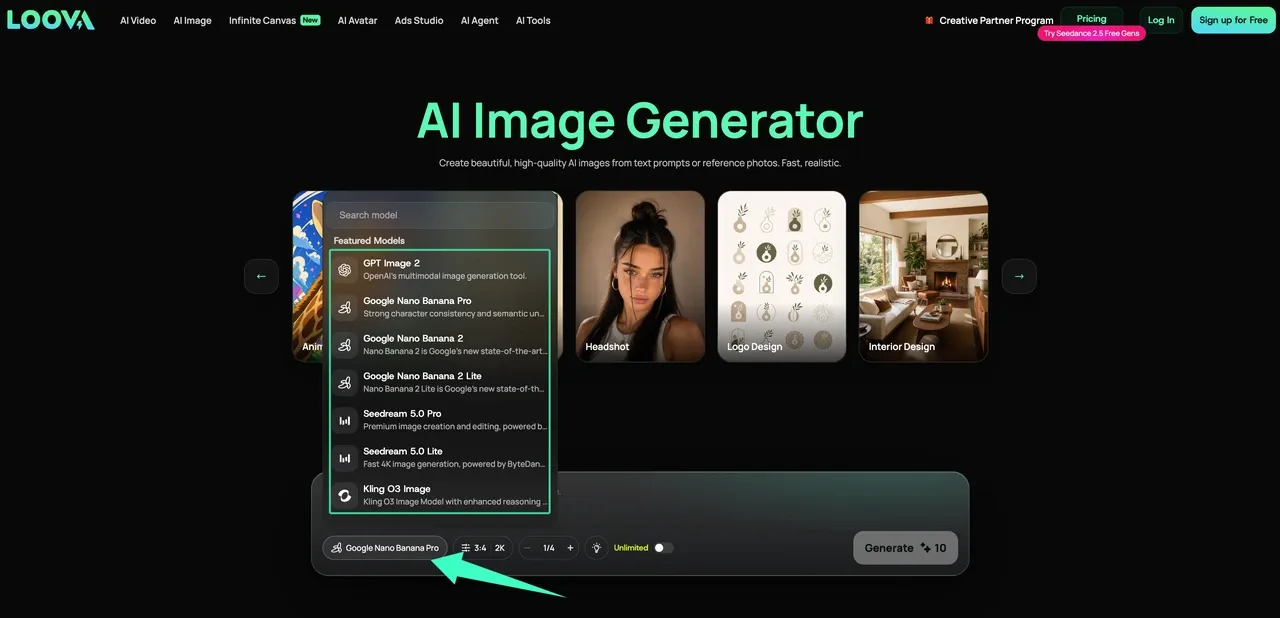Open Creative Partner Program link

(996, 20)
